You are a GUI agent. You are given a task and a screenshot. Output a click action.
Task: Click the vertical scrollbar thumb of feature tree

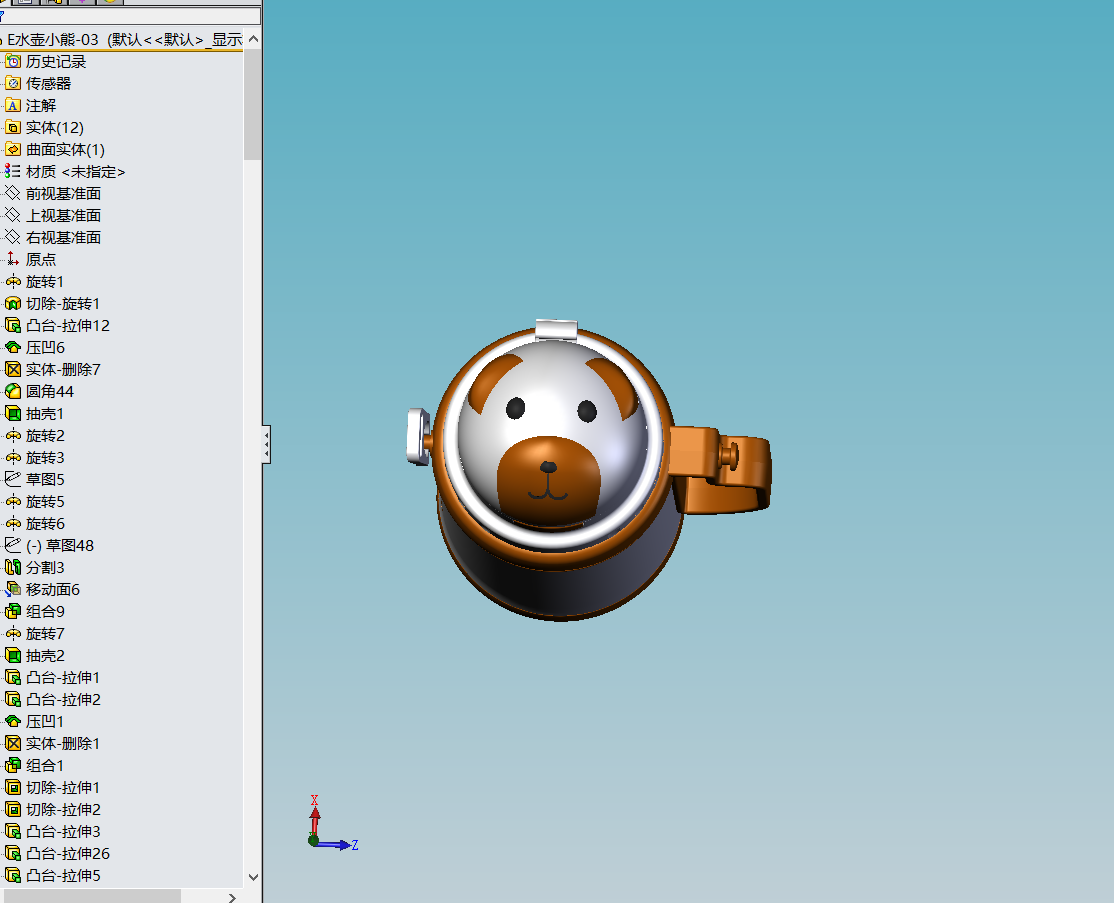click(252, 105)
